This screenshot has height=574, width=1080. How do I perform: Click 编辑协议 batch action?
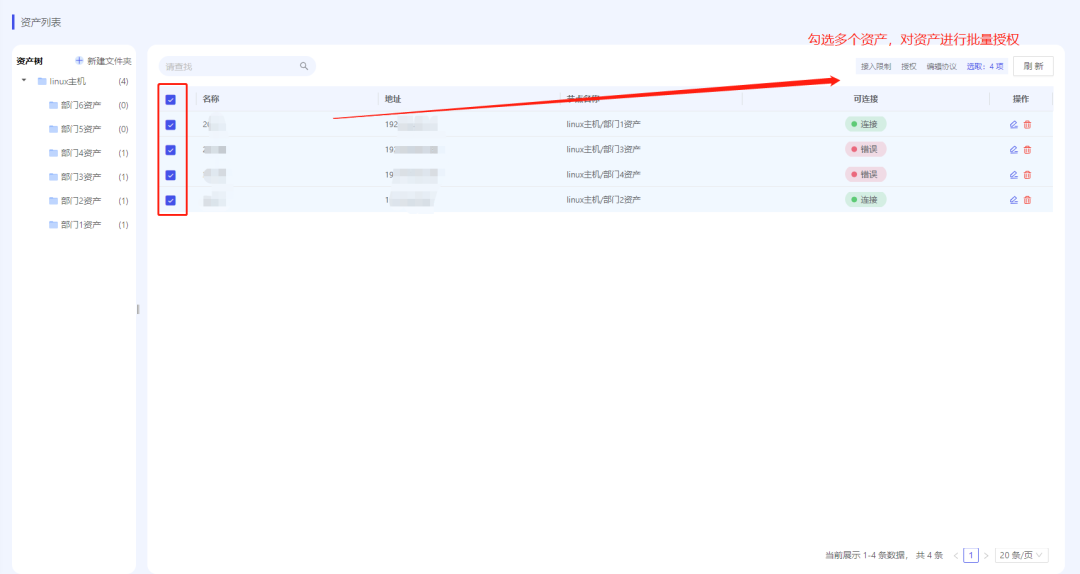point(941,66)
